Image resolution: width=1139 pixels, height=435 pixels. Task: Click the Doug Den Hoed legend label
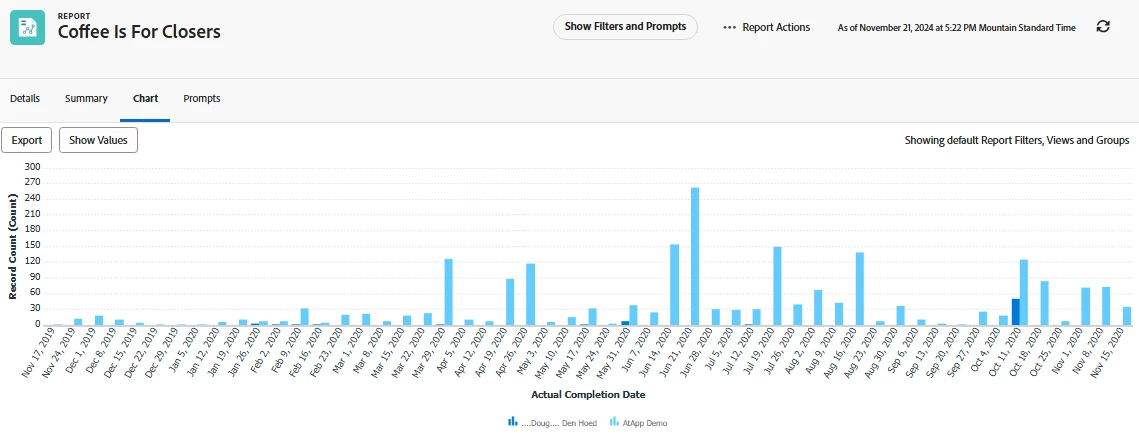(559, 423)
